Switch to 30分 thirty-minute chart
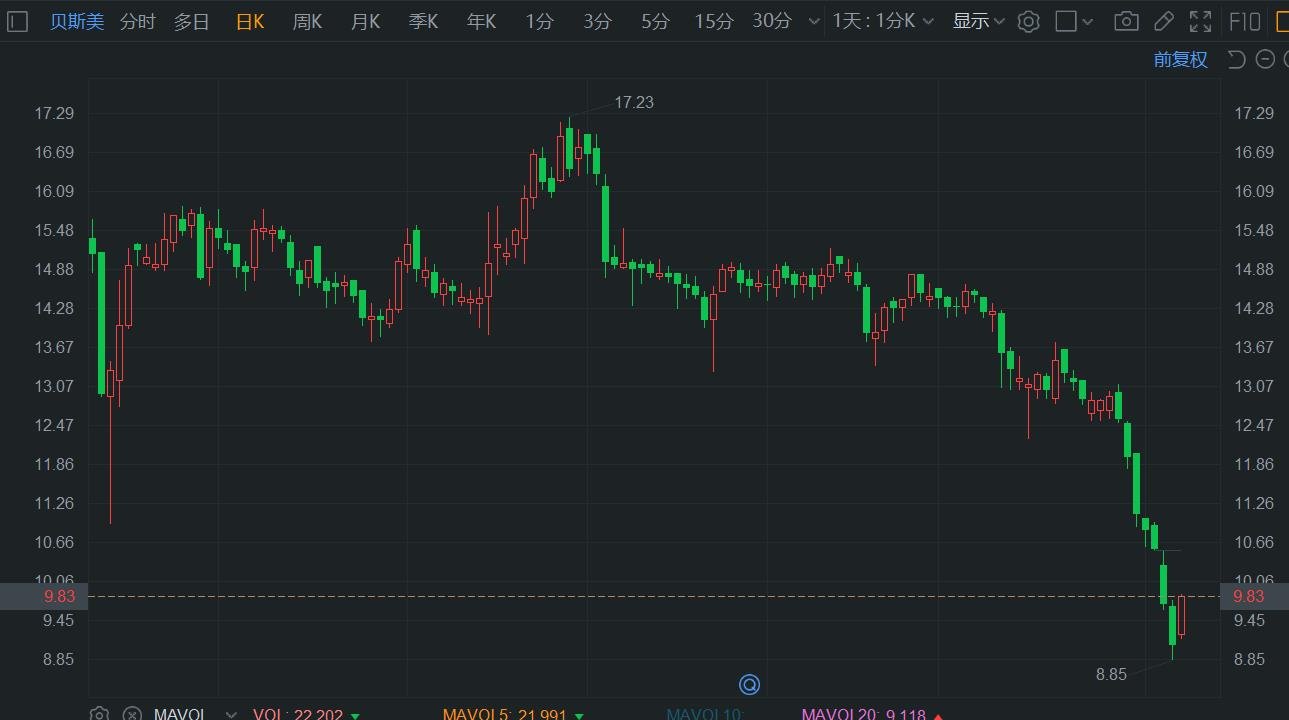The height and width of the screenshot is (720, 1289). 772,21
